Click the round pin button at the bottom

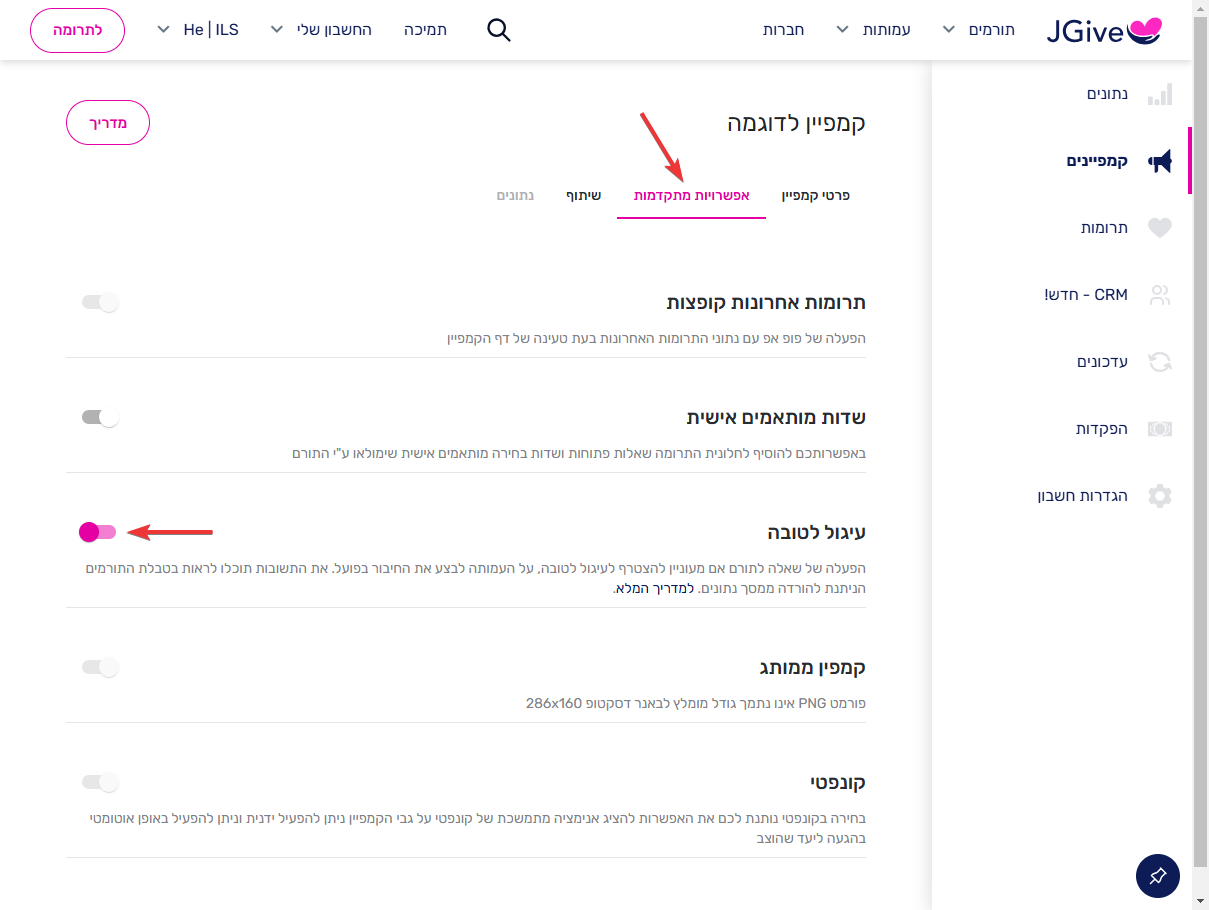(1158, 876)
